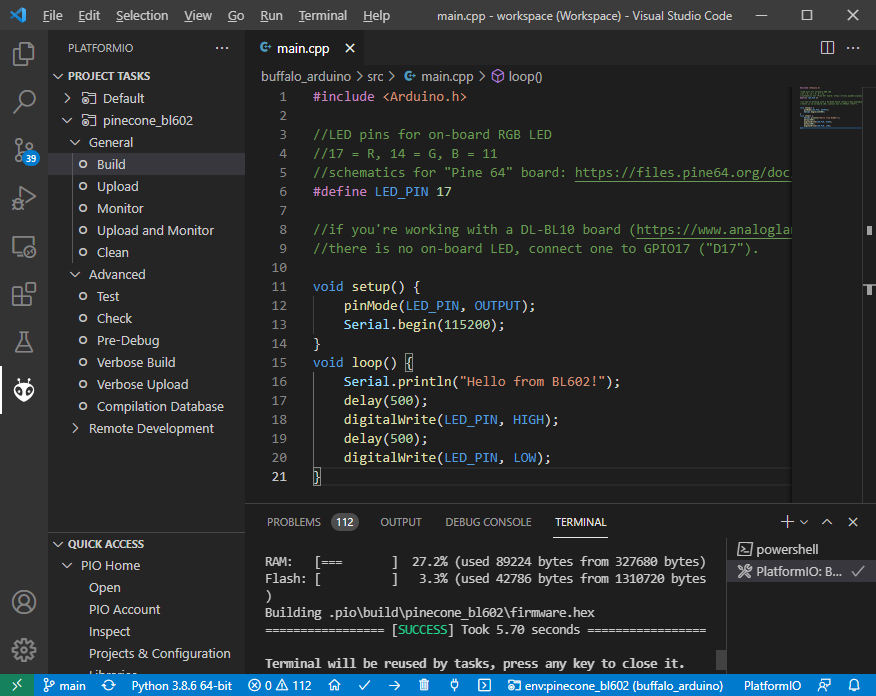Open the Explorer view in the activity bar
The width and height of the screenshot is (876, 696).
point(23,54)
